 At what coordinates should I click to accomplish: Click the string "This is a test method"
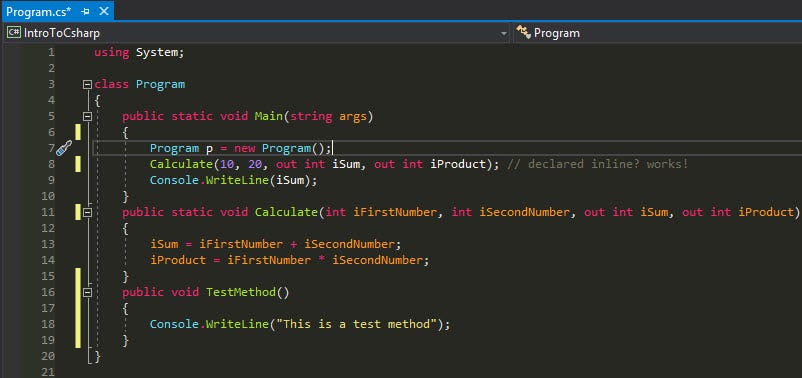(357, 324)
